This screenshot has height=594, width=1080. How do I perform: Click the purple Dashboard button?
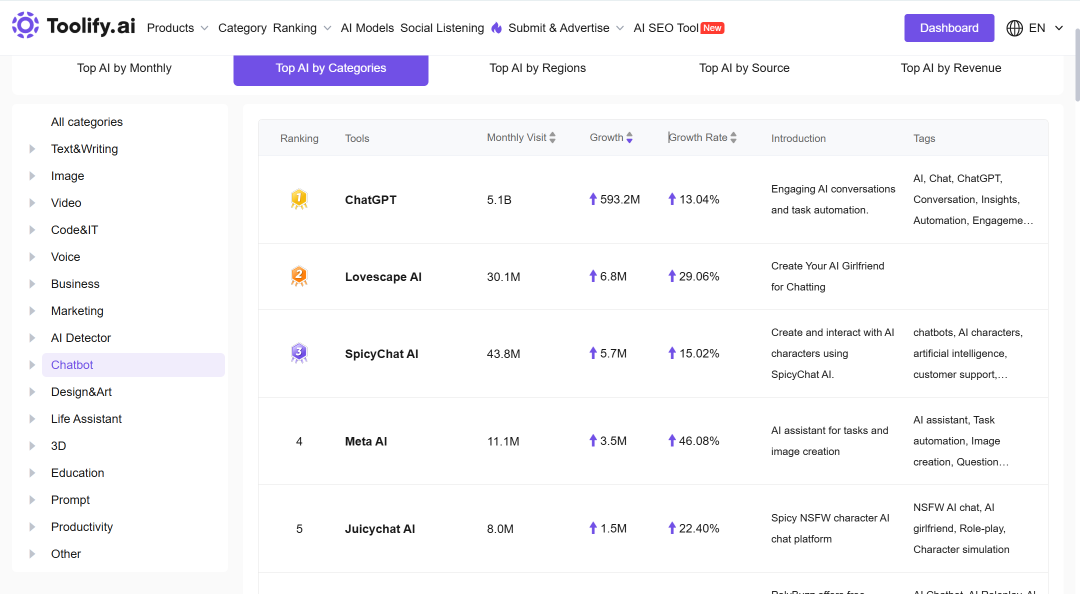(949, 28)
